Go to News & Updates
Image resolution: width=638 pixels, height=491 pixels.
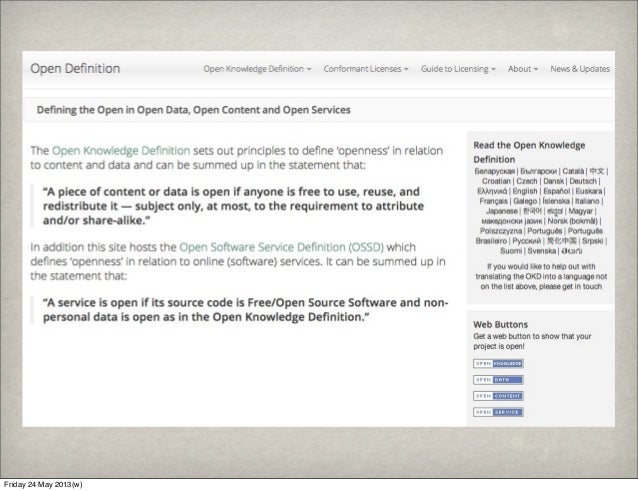[580, 69]
